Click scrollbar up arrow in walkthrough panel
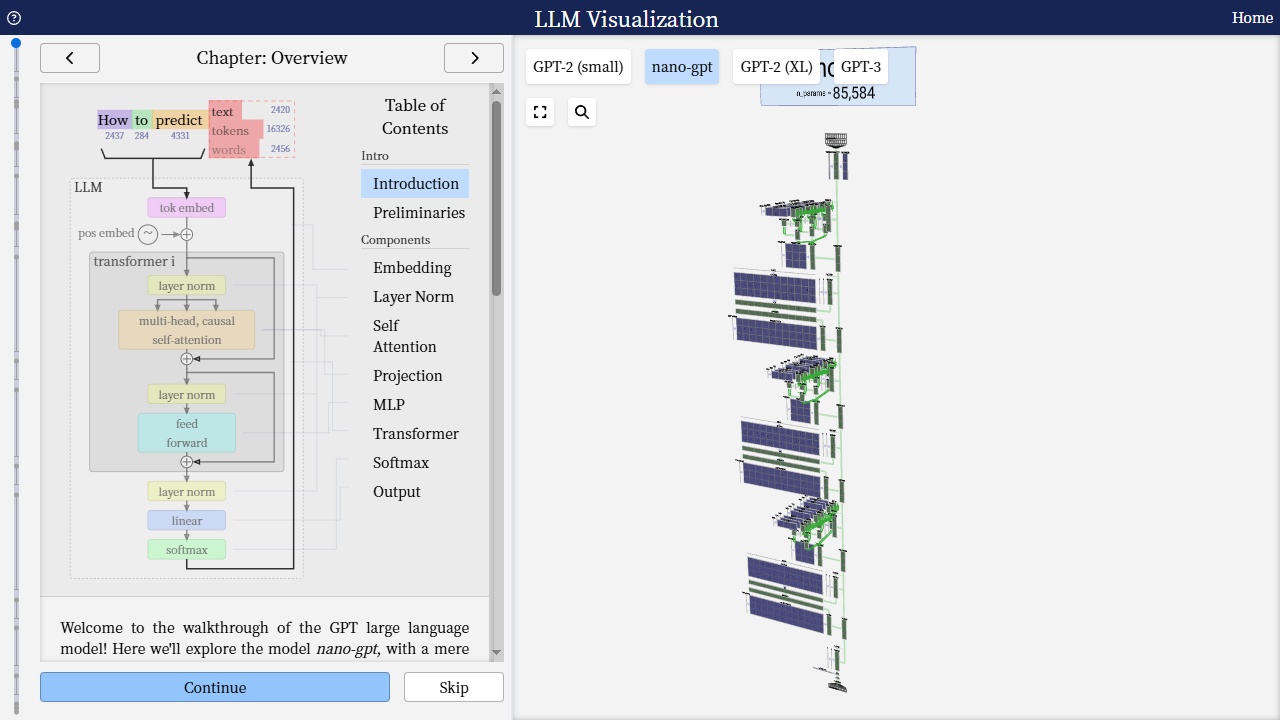The width and height of the screenshot is (1280, 720). click(x=496, y=91)
